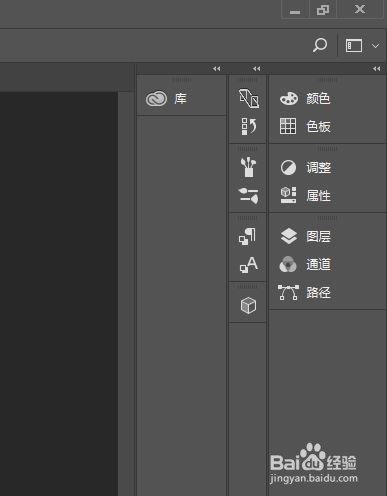
Task: Open the Libraries (库) panel icon
Action: (156, 99)
